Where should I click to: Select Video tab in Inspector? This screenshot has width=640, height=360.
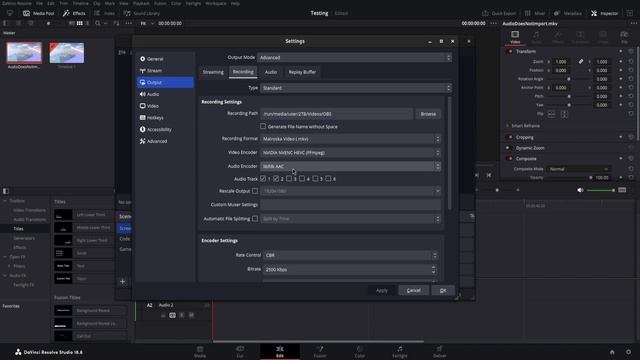[x=515, y=37]
